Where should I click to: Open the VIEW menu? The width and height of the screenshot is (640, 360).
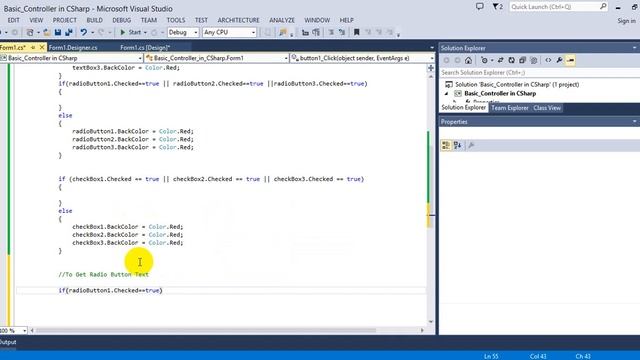point(36,20)
